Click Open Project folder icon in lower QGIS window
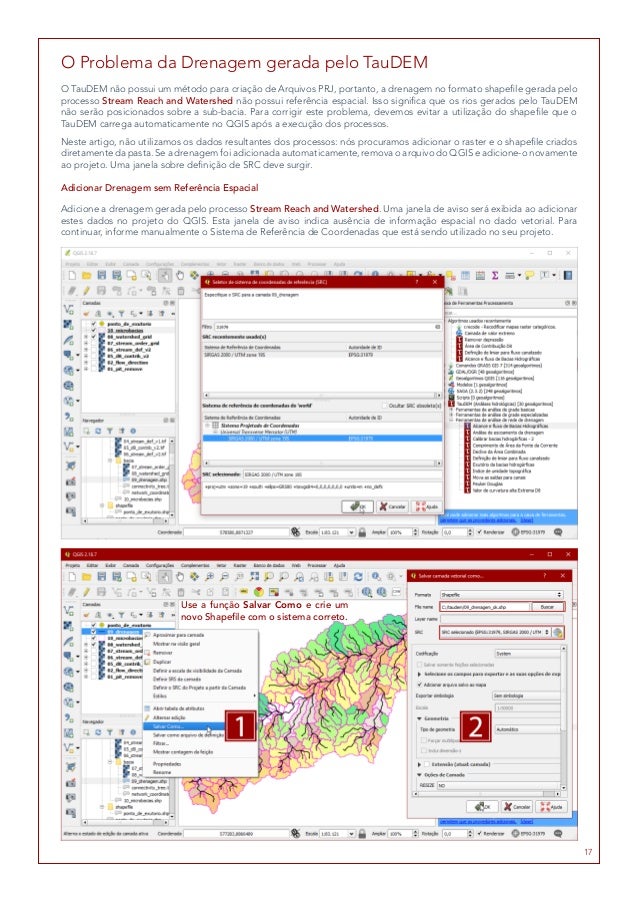The height and width of the screenshot is (903, 638). click(86, 576)
